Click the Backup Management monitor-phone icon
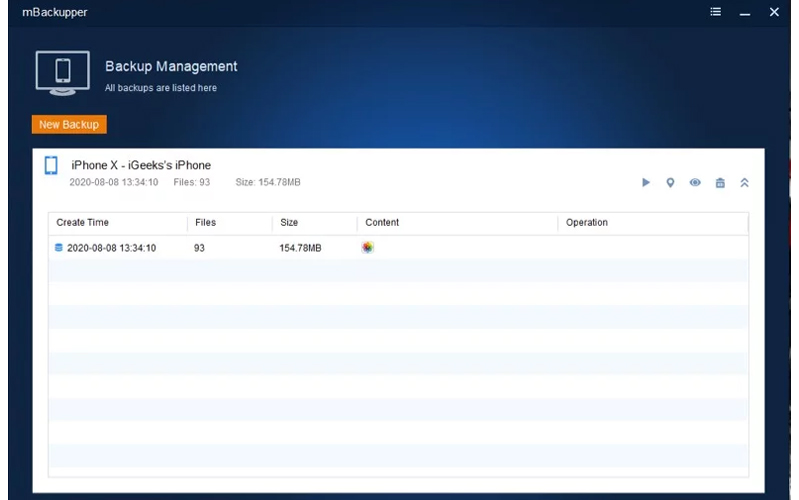This screenshot has height=500, width=799. tap(63, 73)
